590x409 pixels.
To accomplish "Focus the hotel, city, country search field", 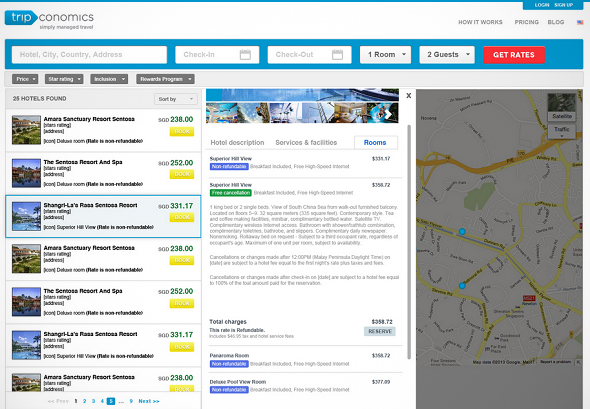I will pyautogui.click(x=89, y=55).
